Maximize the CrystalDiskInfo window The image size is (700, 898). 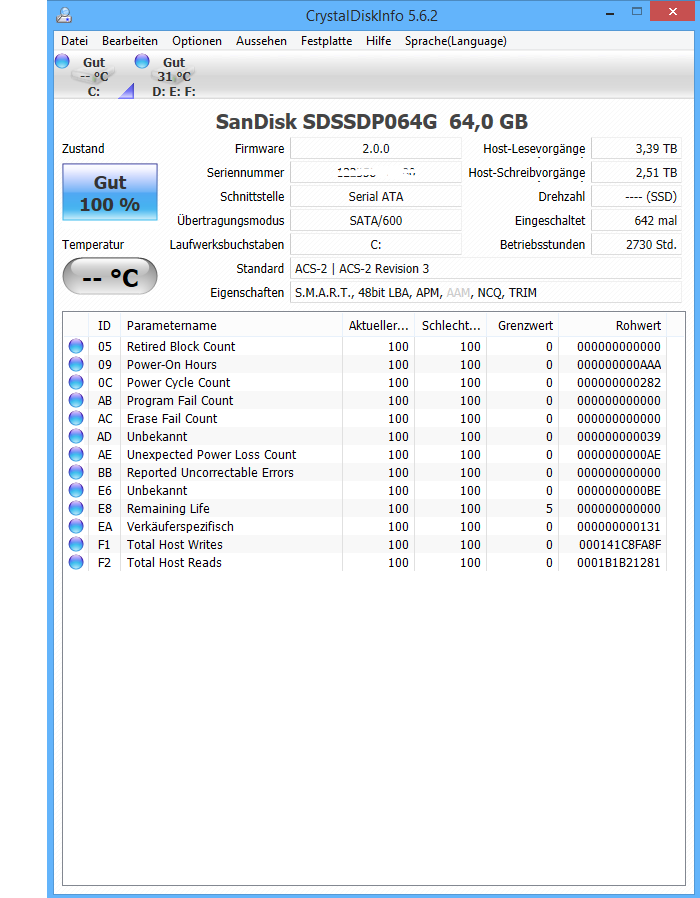636,11
